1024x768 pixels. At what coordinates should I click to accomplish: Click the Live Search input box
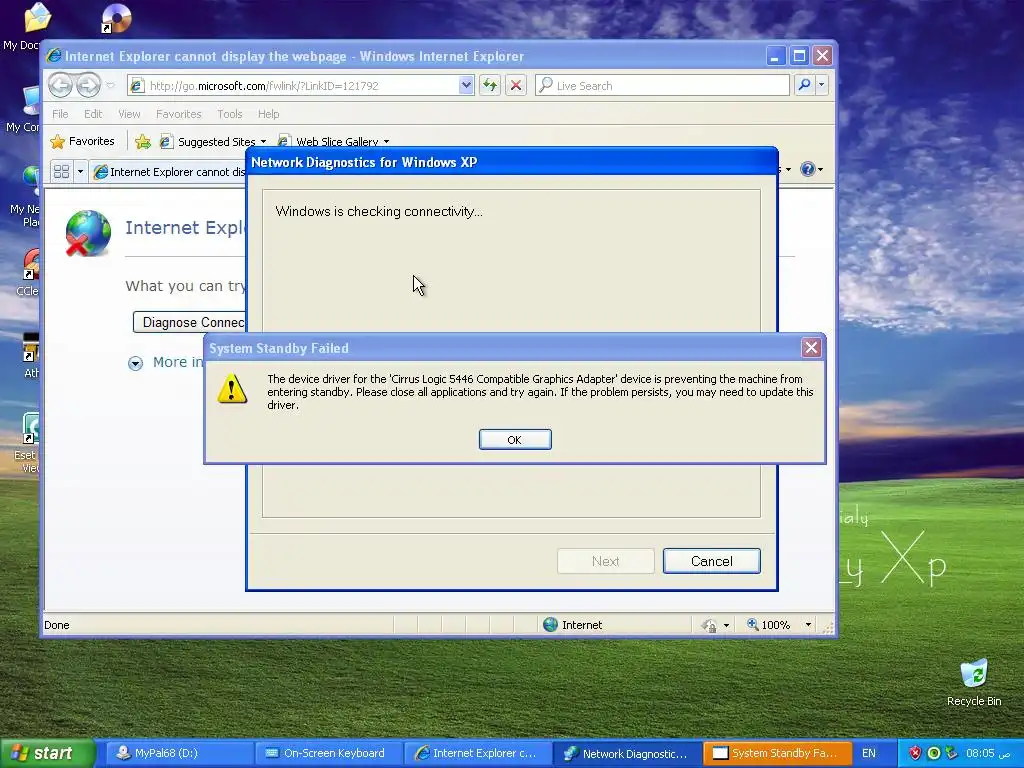[x=662, y=86]
